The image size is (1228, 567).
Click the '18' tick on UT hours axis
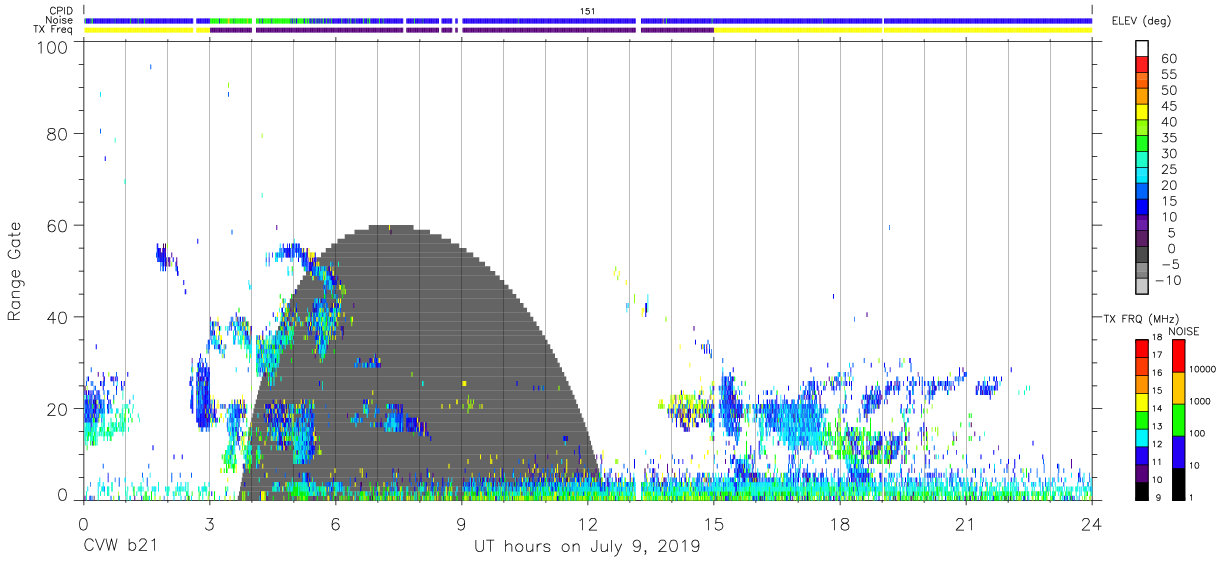[839, 523]
